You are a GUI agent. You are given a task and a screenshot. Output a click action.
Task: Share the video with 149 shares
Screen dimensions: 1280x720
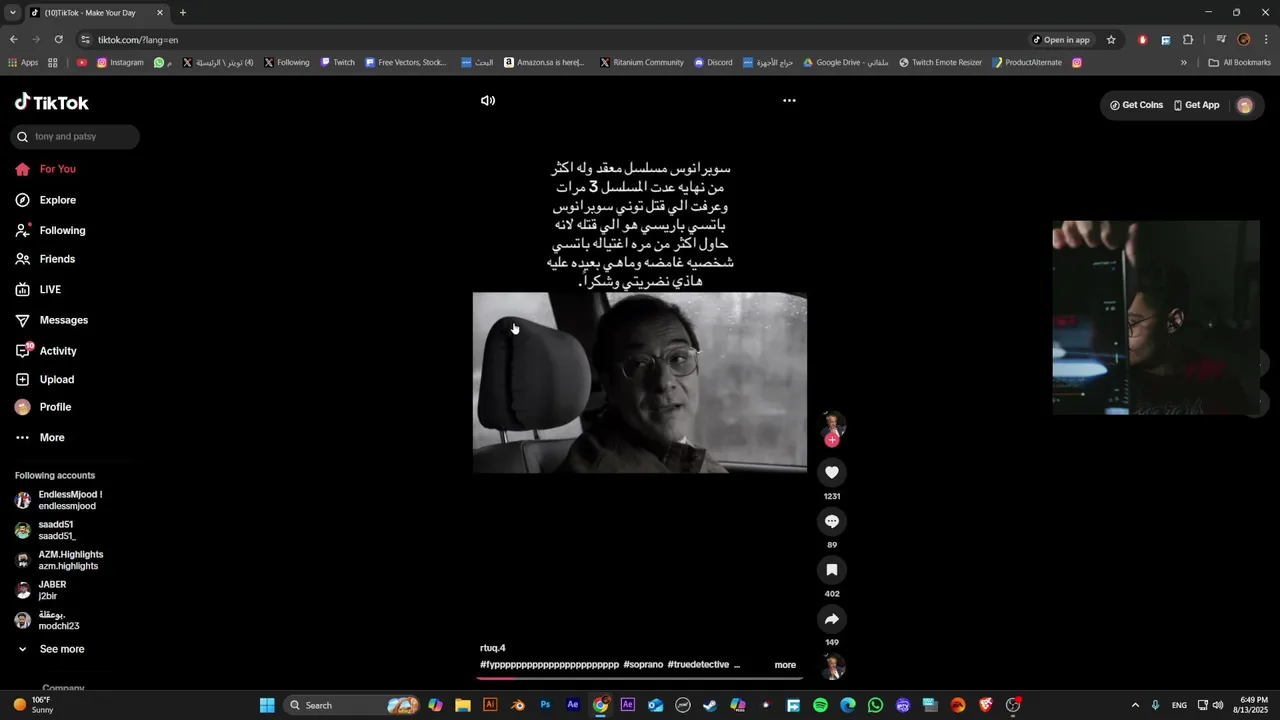click(832, 619)
